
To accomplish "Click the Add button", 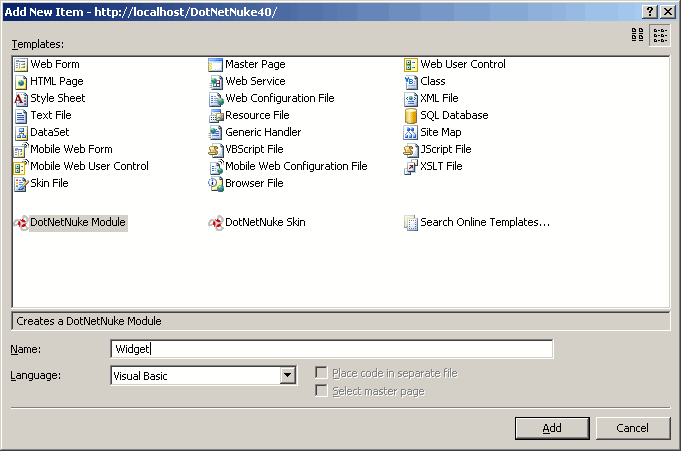I will 552,428.
